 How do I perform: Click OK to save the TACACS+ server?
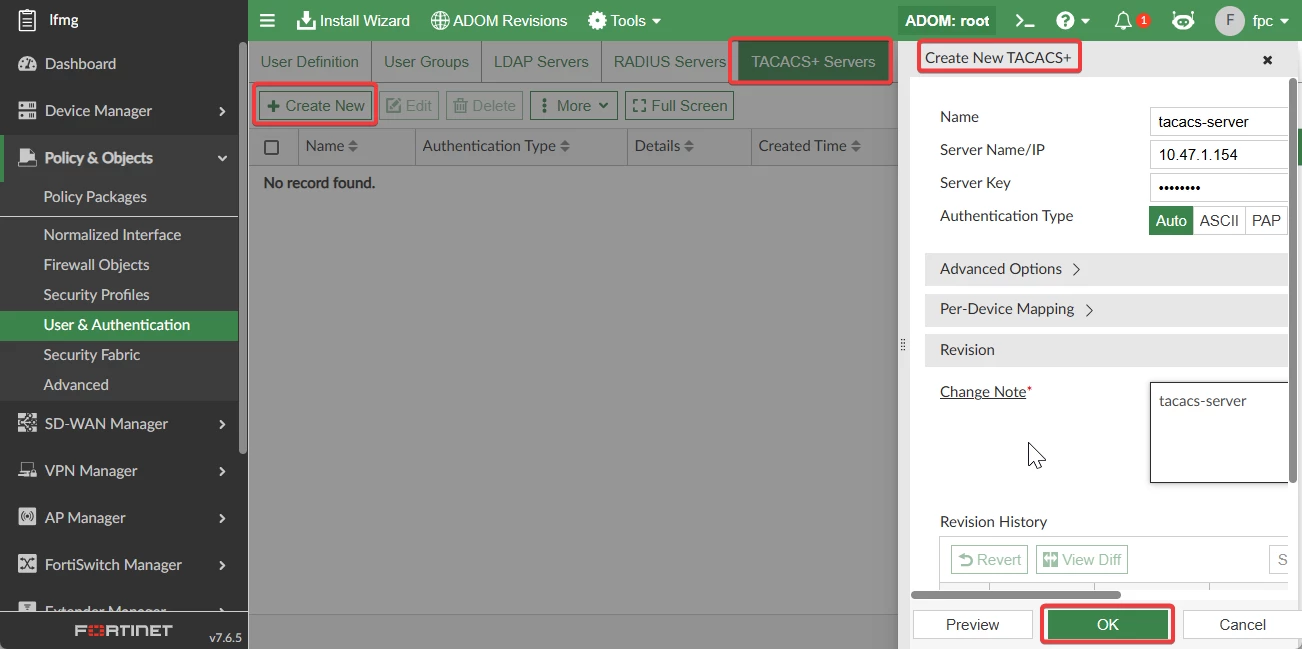[x=1107, y=625]
